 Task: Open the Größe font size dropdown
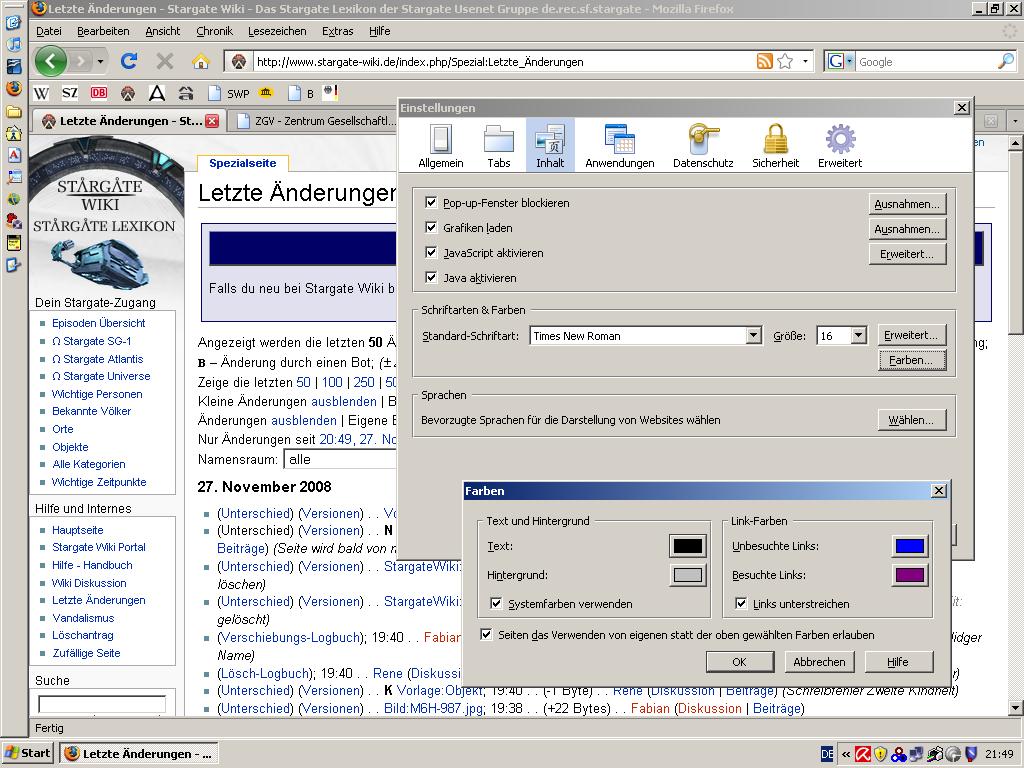858,336
